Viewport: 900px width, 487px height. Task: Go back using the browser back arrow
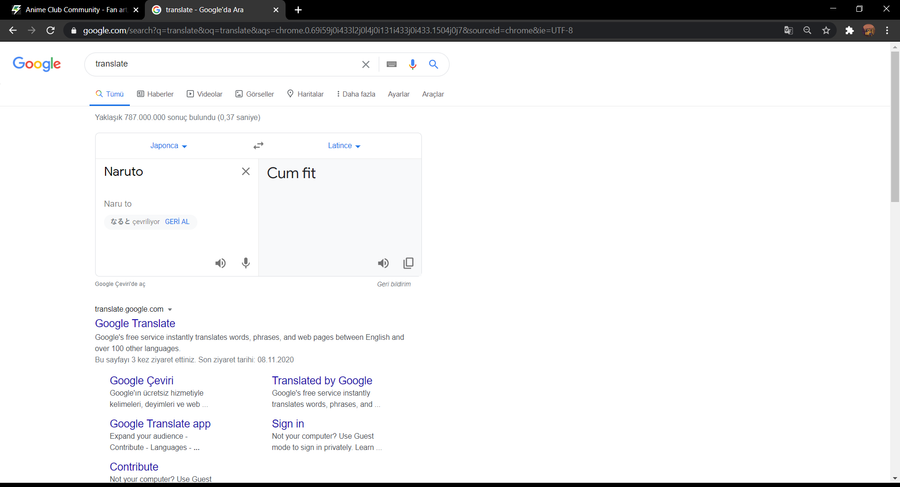click(x=13, y=30)
